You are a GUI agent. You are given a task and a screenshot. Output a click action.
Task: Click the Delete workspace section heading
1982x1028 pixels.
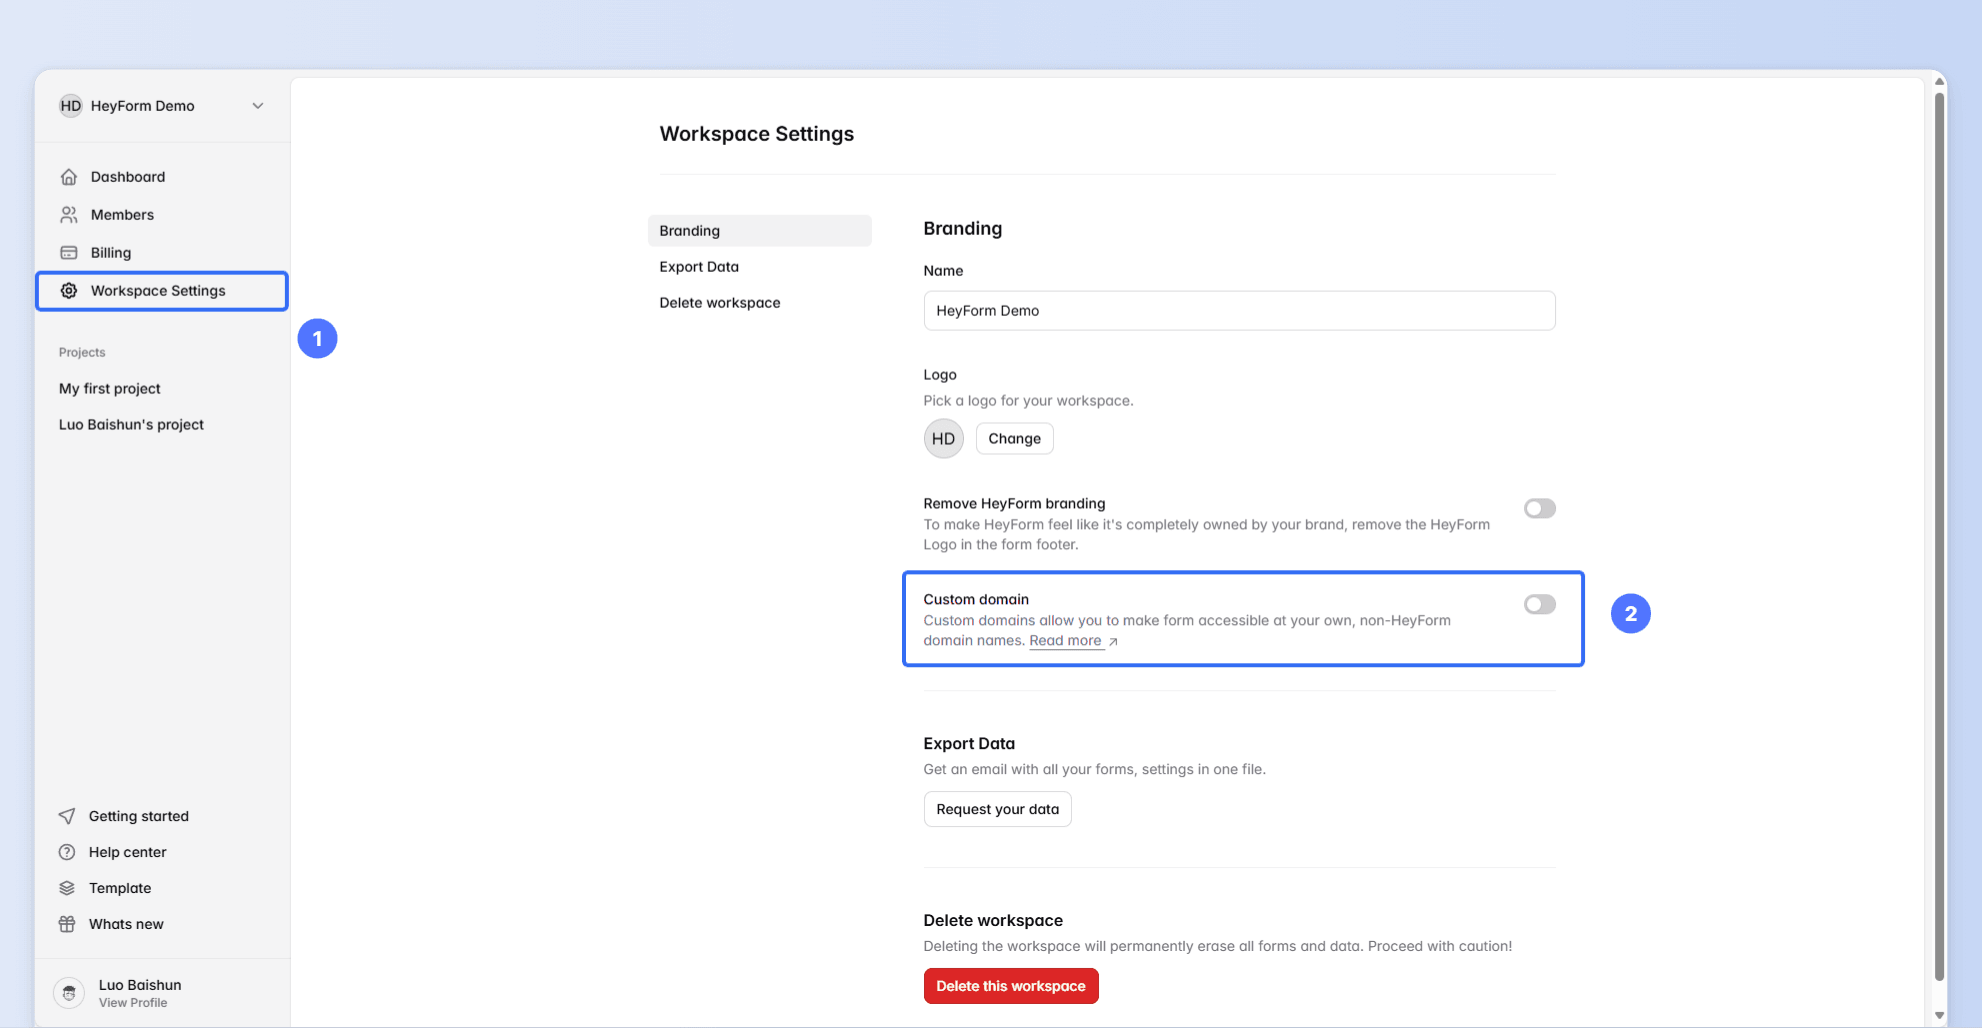[x=993, y=921]
